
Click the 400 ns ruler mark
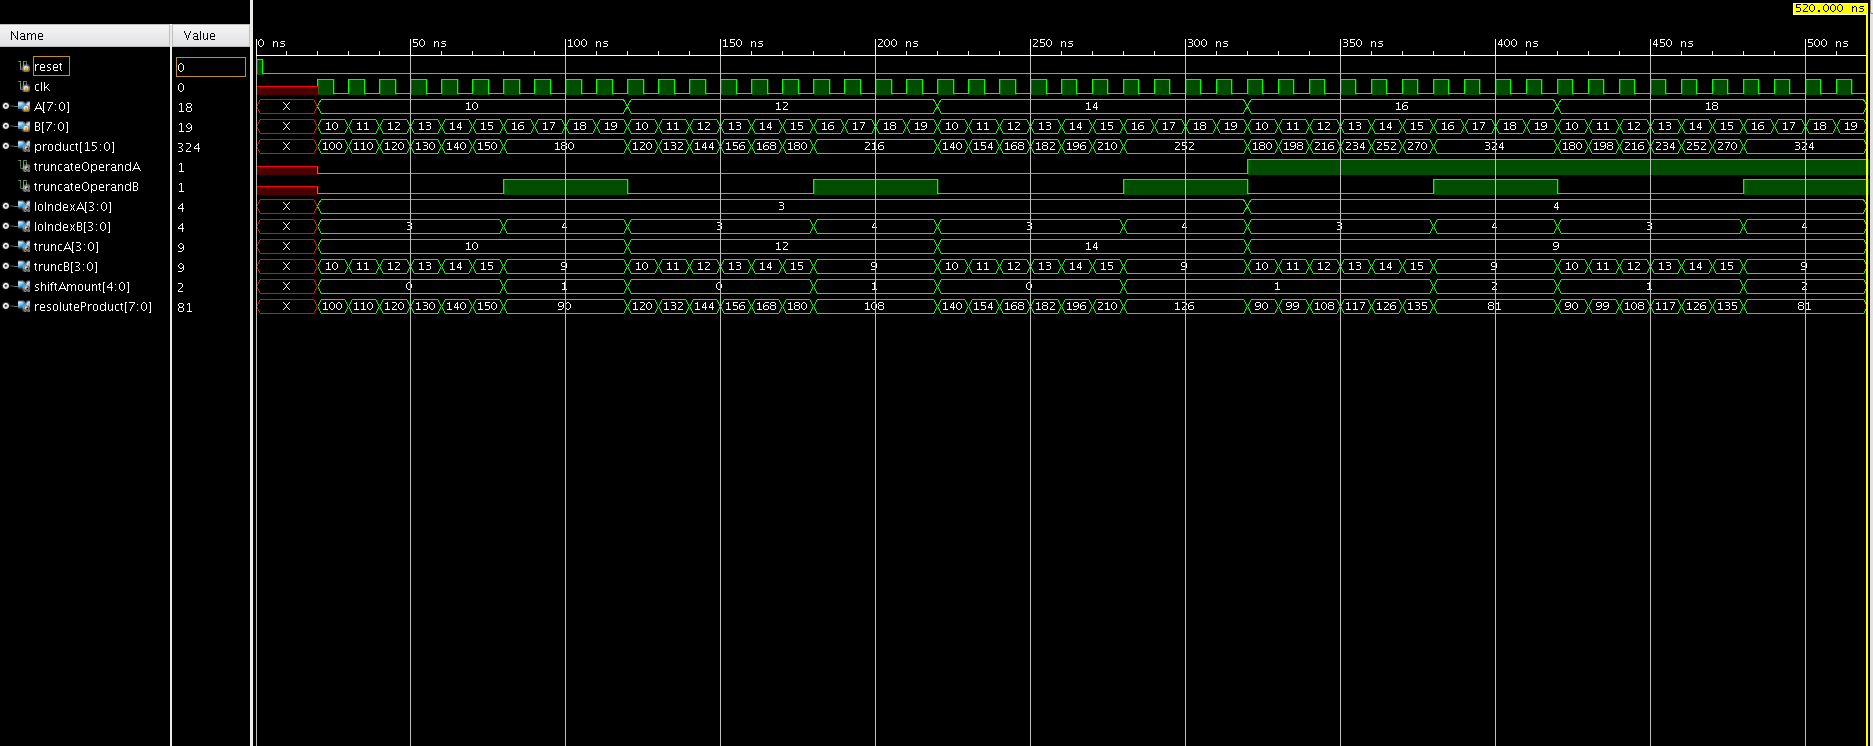[x=1518, y=43]
